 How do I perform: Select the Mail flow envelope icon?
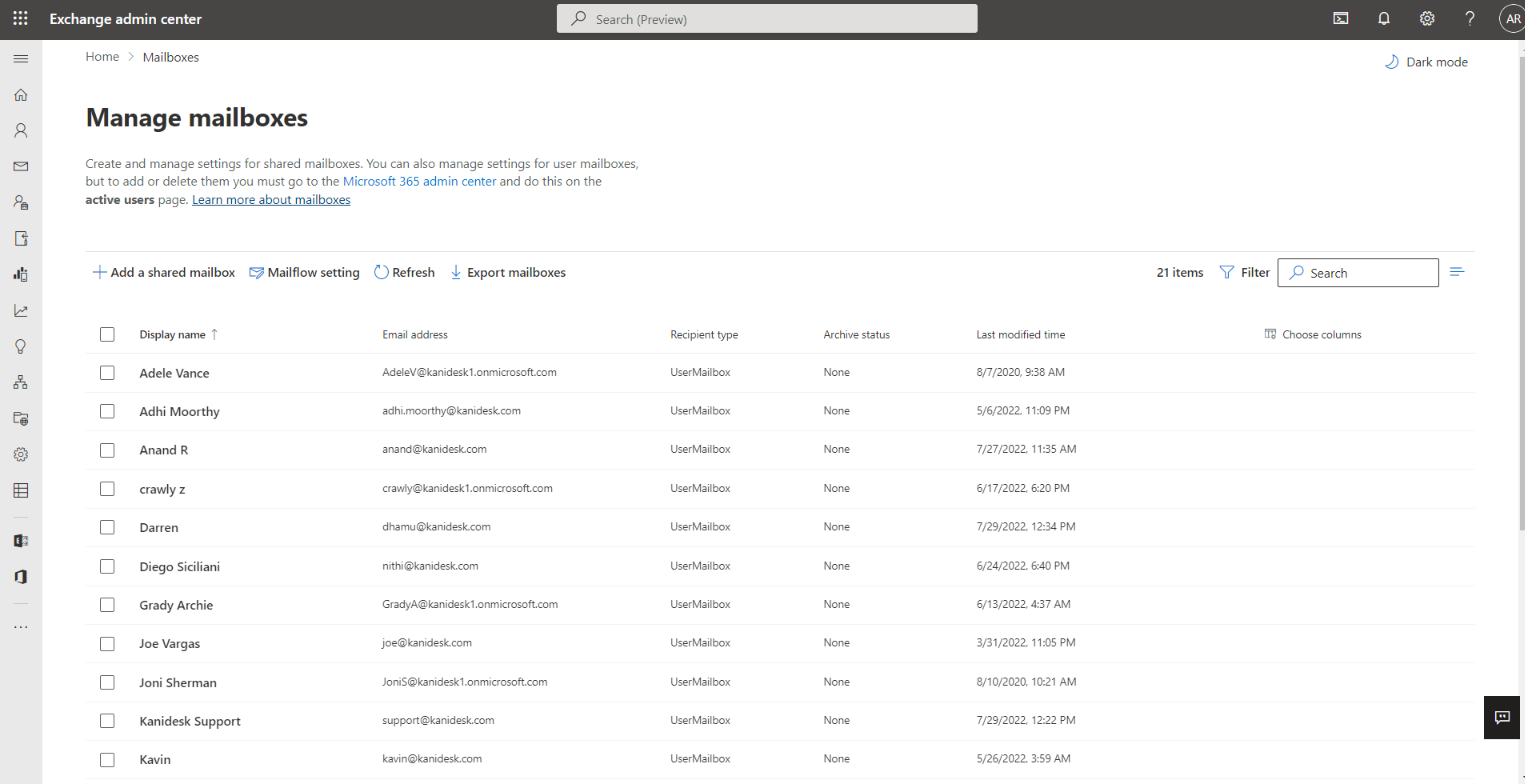20,166
